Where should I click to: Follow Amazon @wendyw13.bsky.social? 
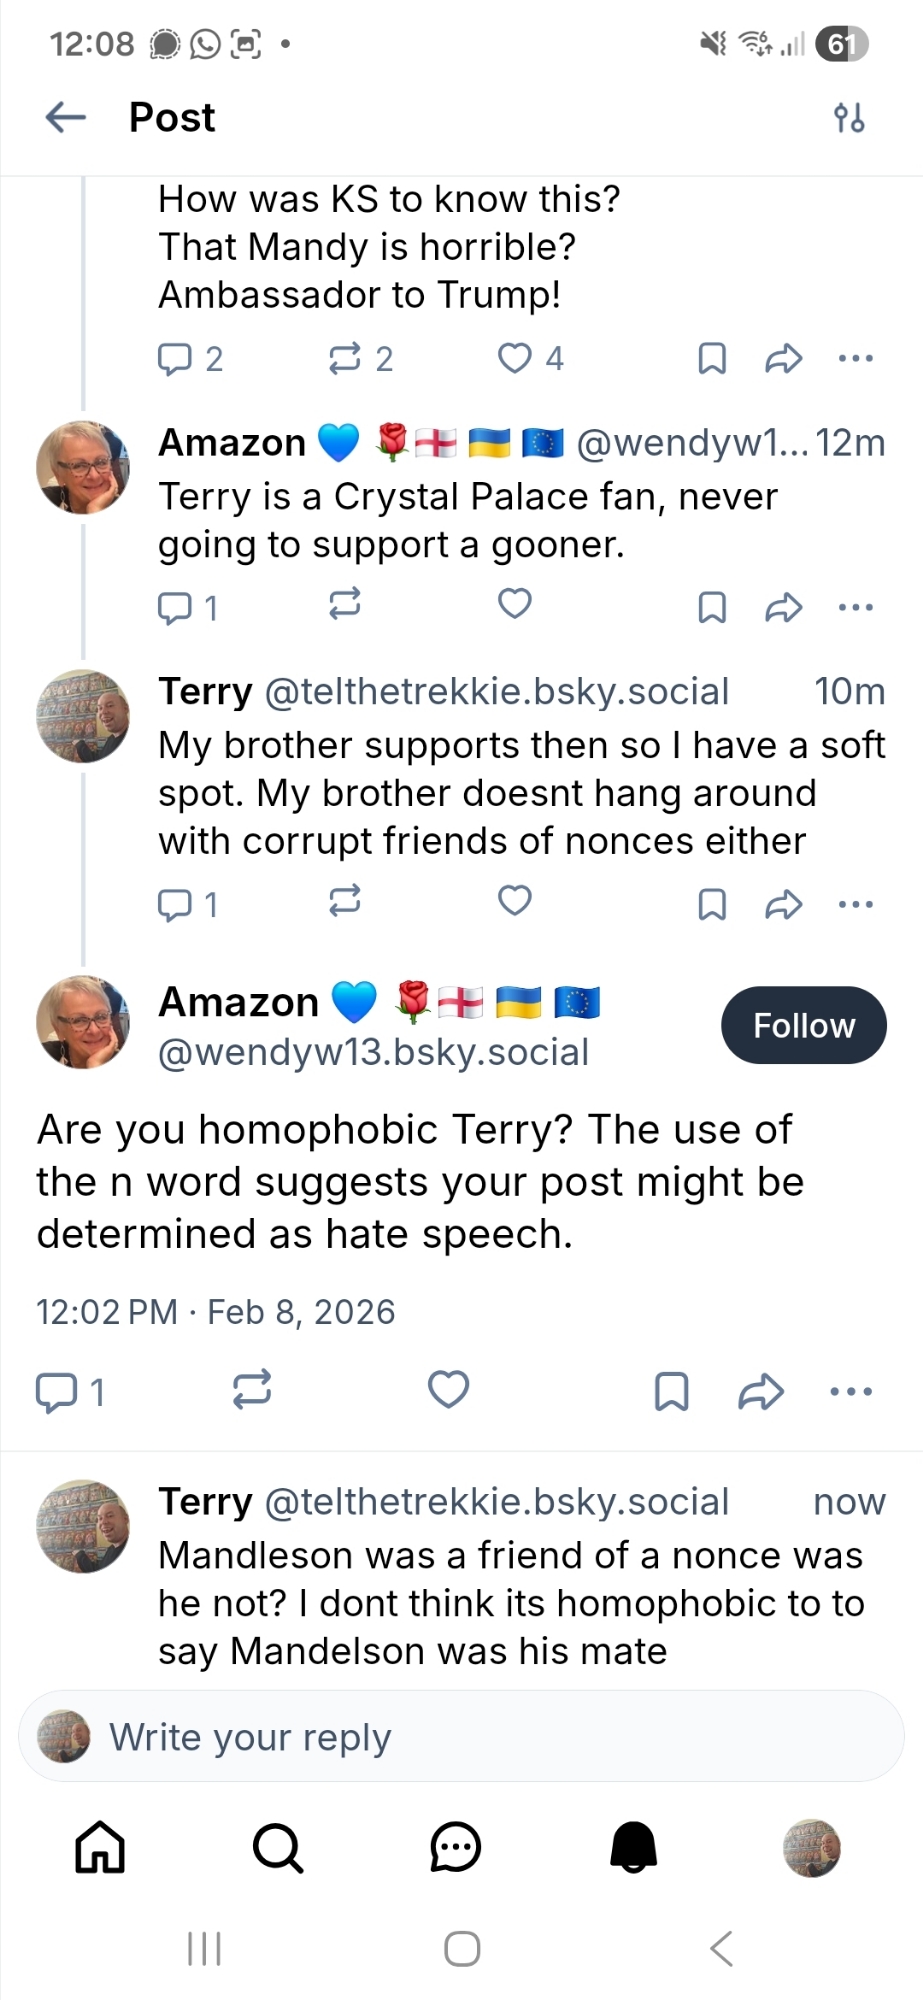(803, 1025)
